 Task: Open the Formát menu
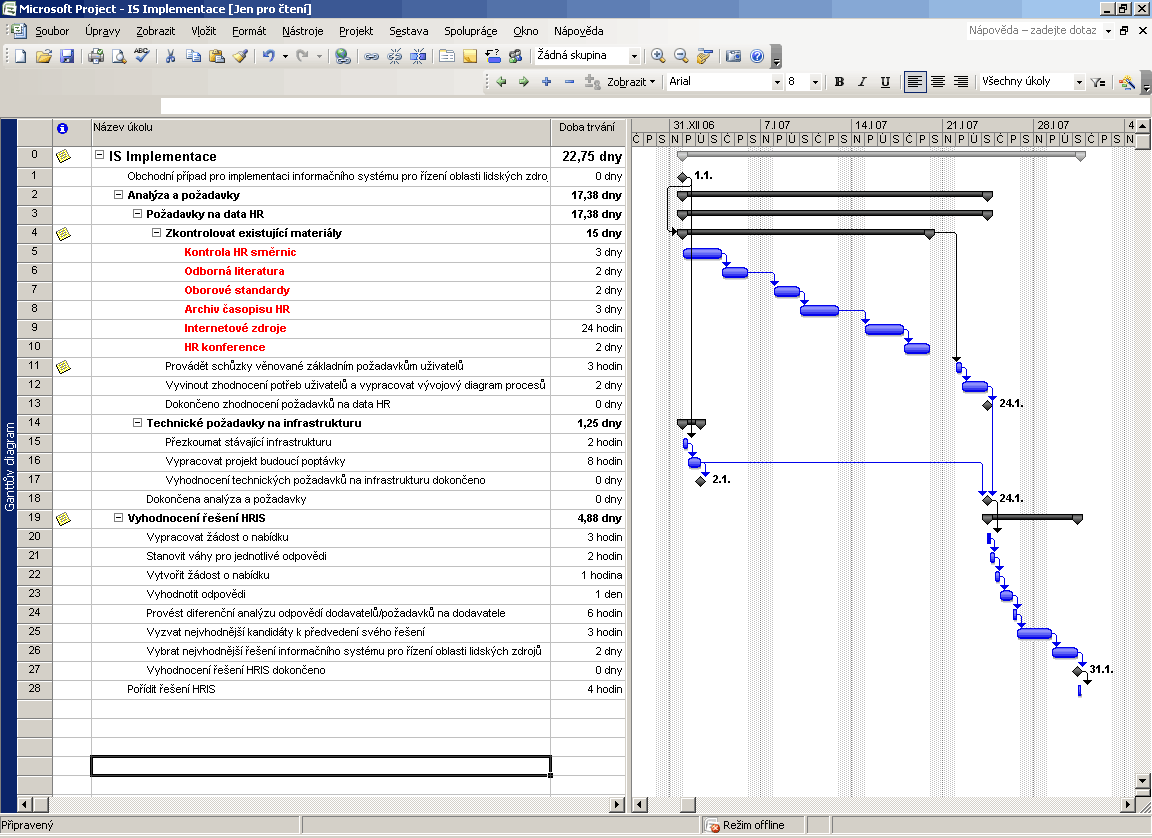[249, 31]
